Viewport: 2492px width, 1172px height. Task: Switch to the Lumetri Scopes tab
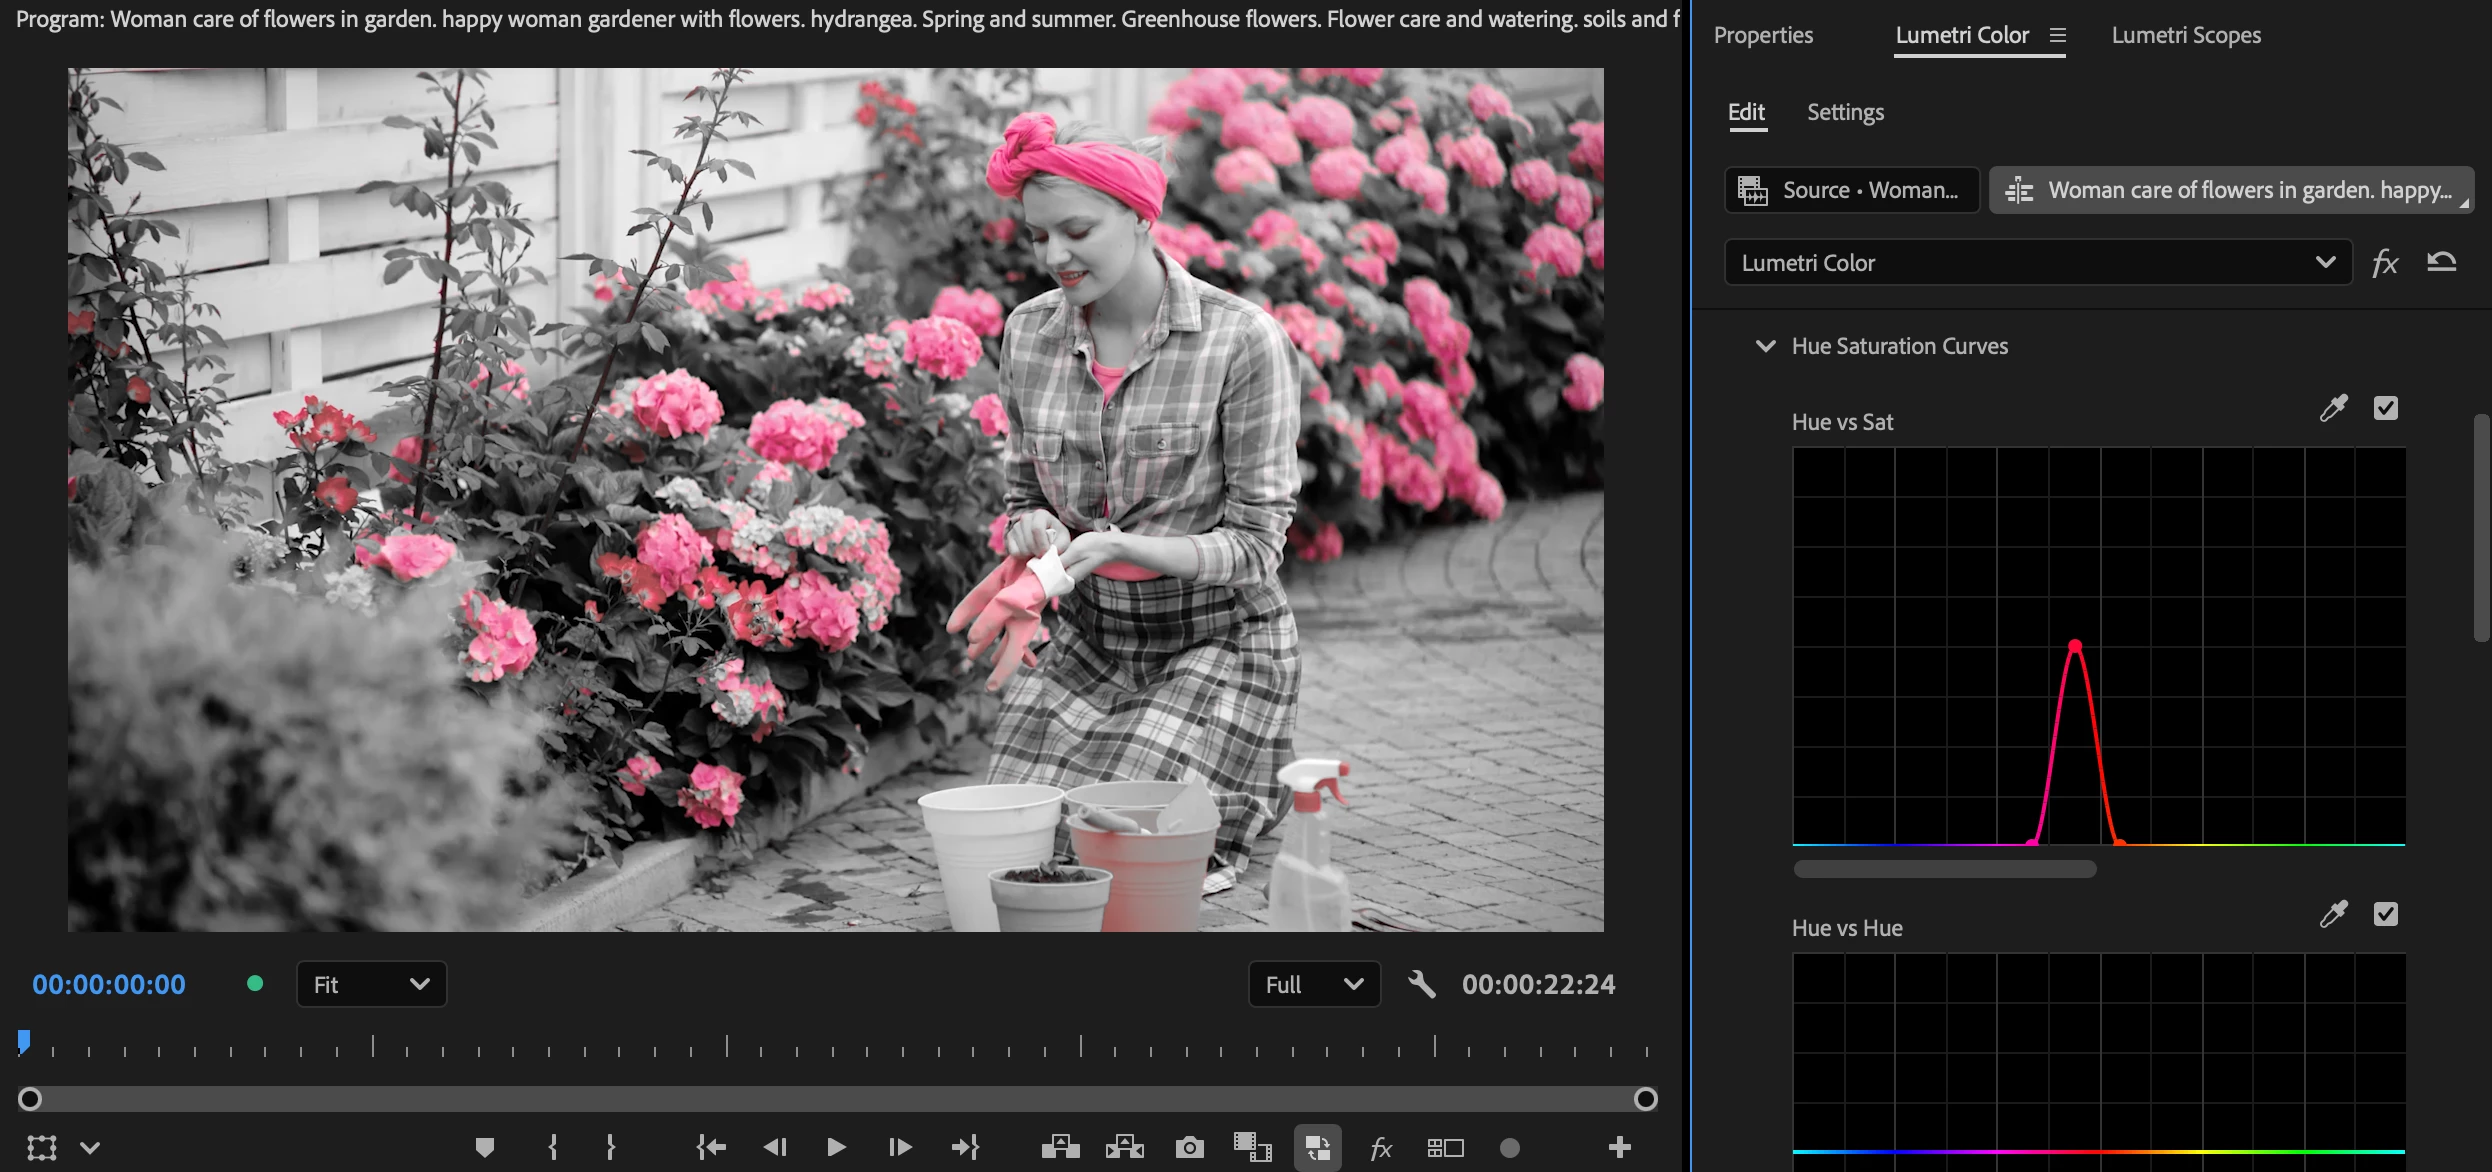[x=2186, y=35]
